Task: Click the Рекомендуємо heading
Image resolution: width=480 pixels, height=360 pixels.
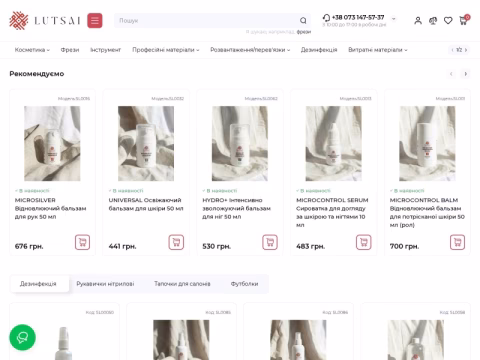Action: tap(37, 74)
